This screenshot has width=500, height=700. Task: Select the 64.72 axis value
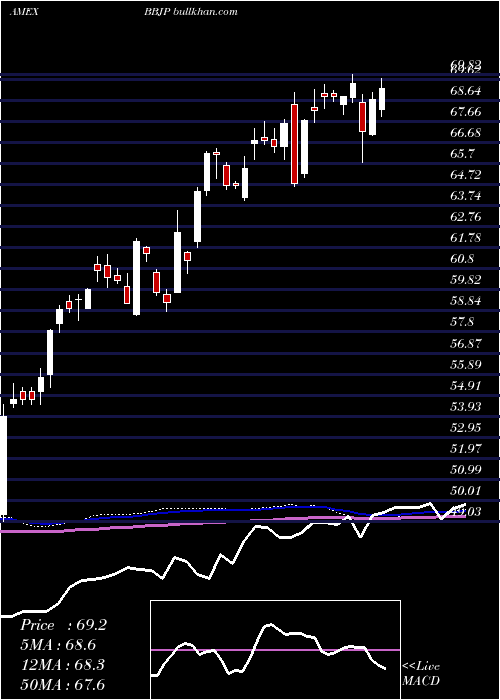point(466,175)
